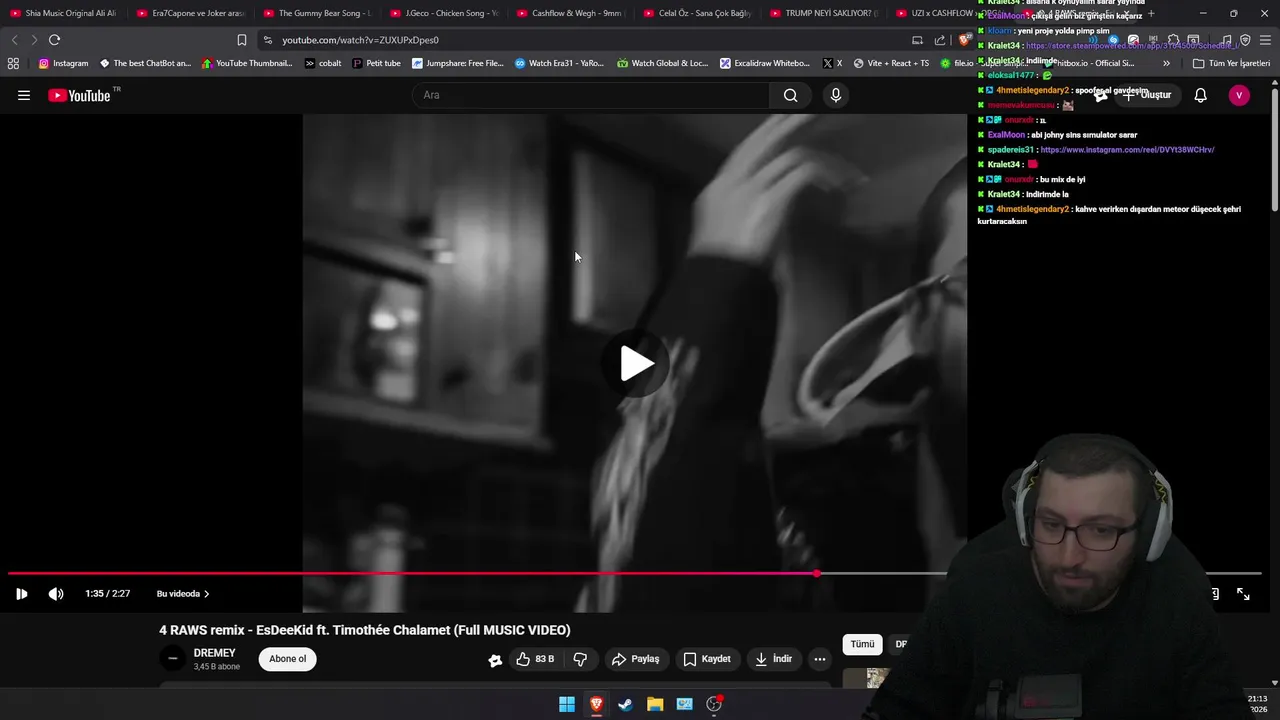Switch to Shia Music Original Ali Ali tab
The width and height of the screenshot is (1280, 720).
tap(63, 13)
